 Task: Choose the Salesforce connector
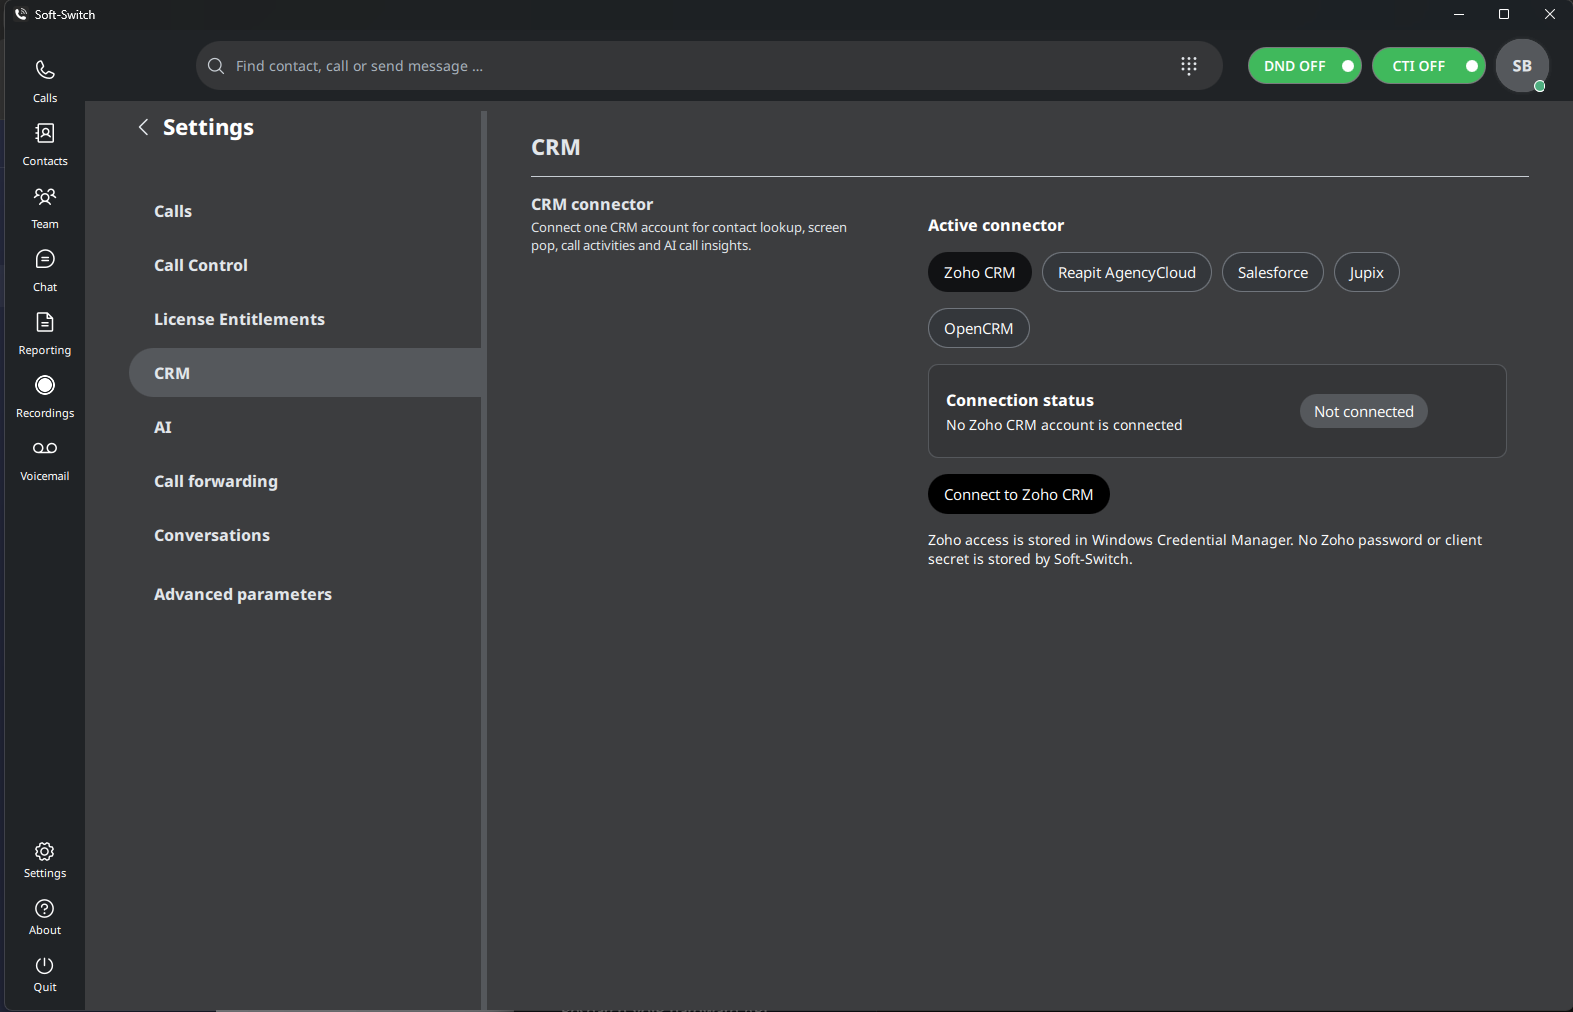[x=1272, y=272]
